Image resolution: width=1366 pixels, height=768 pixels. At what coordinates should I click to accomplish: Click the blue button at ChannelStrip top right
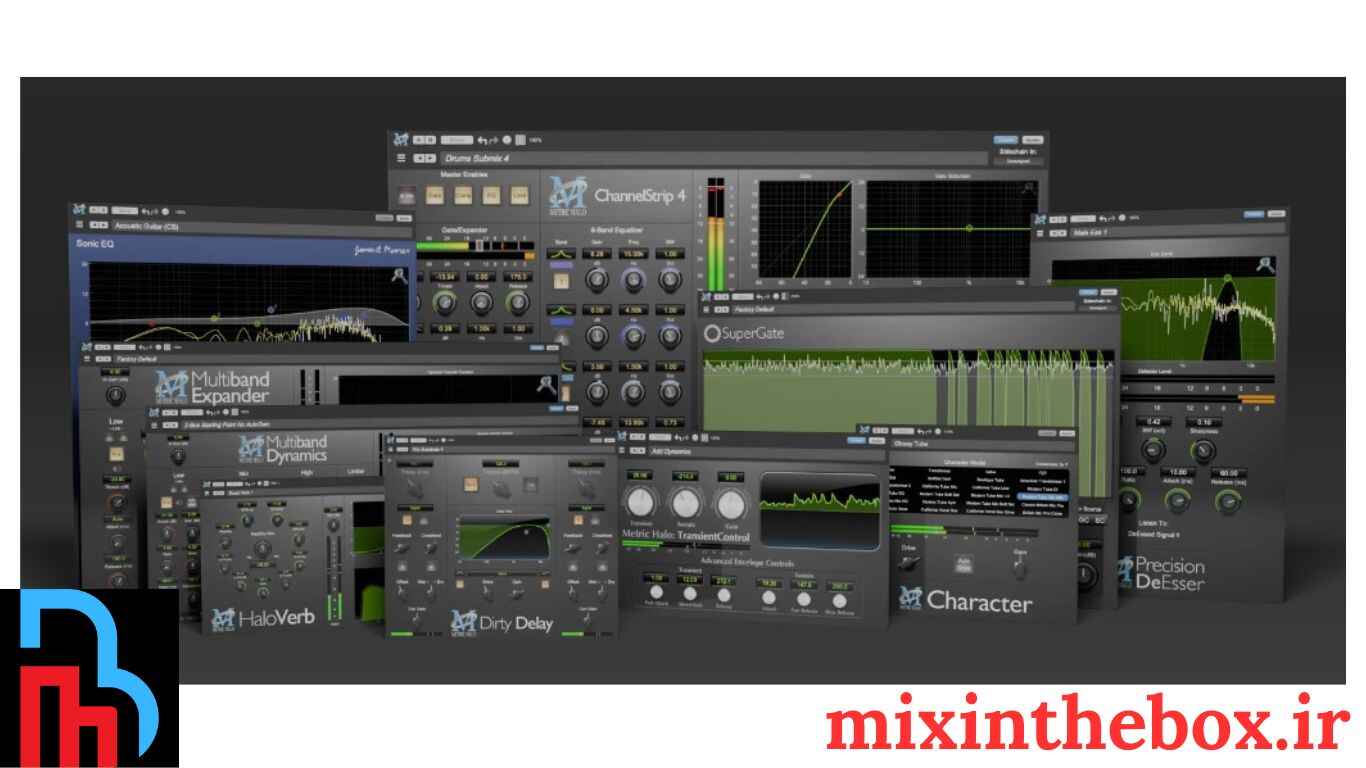click(1005, 140)
